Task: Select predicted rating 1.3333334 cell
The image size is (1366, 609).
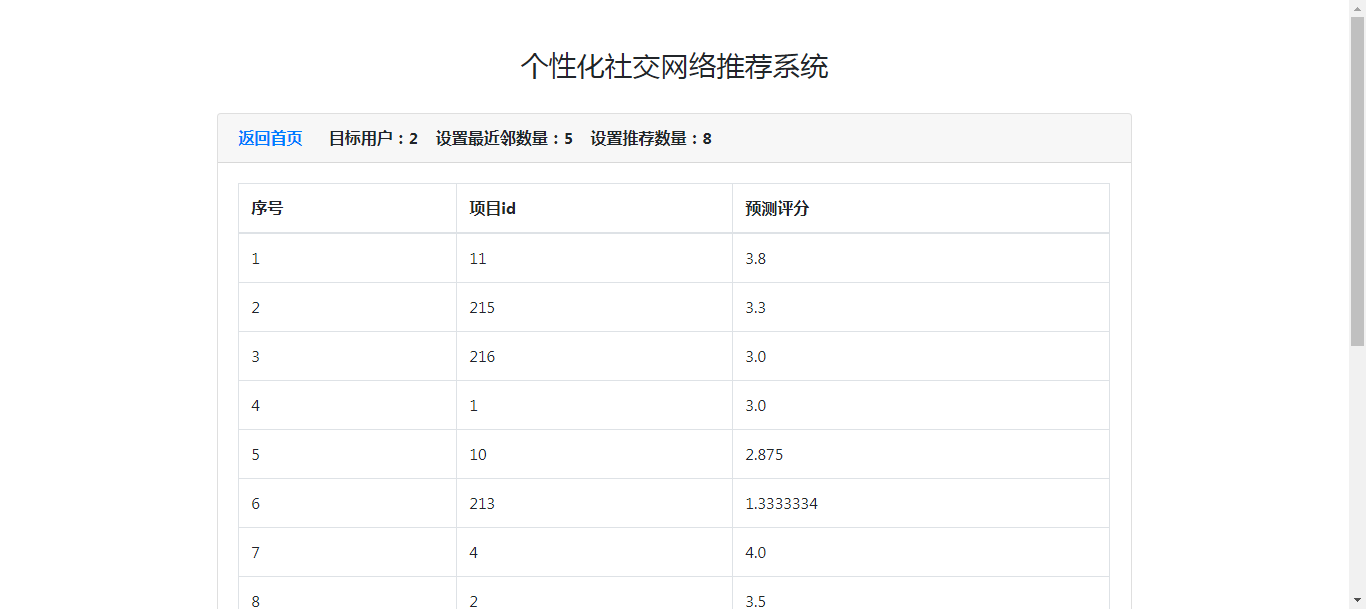Action: coord(921,503)
